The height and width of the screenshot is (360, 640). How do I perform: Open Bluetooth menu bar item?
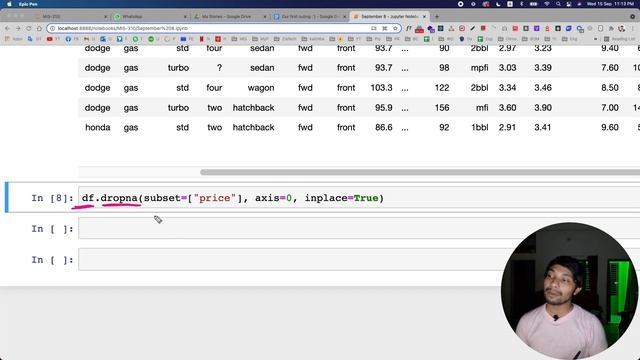coord(522,4)
